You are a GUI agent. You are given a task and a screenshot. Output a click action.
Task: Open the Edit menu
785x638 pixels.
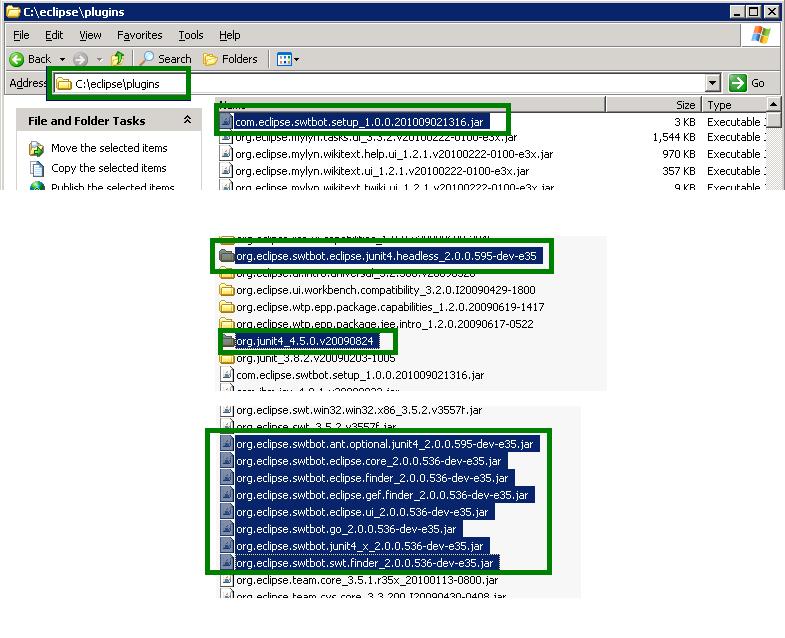pyautogui.click(x=54, y=35)
